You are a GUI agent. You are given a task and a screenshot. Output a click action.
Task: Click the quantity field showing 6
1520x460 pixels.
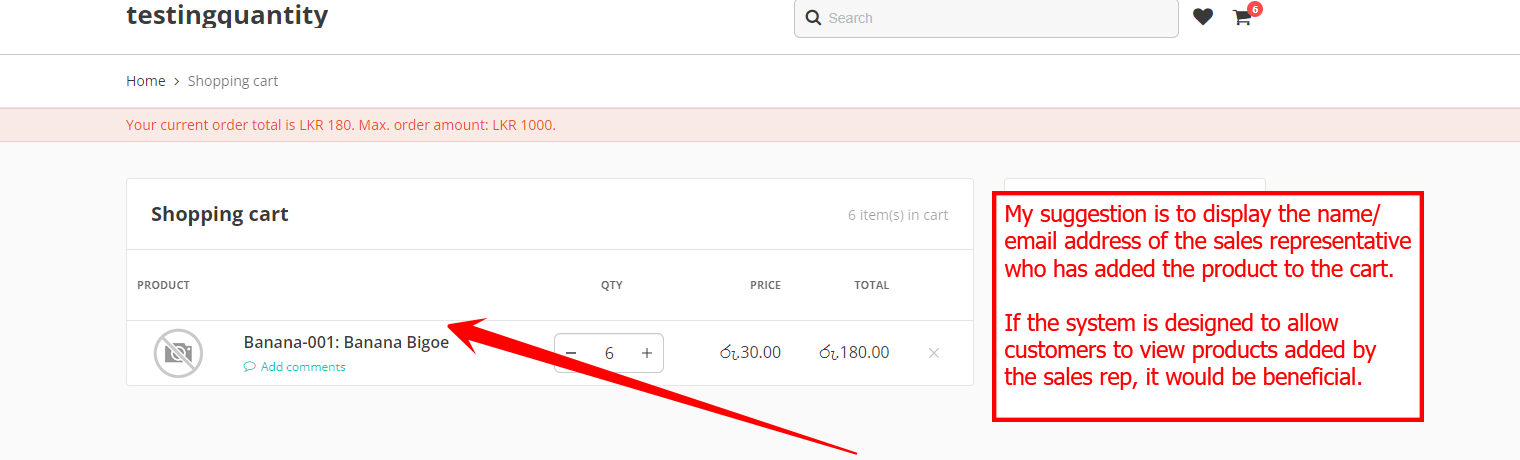(x=609, y=353)
